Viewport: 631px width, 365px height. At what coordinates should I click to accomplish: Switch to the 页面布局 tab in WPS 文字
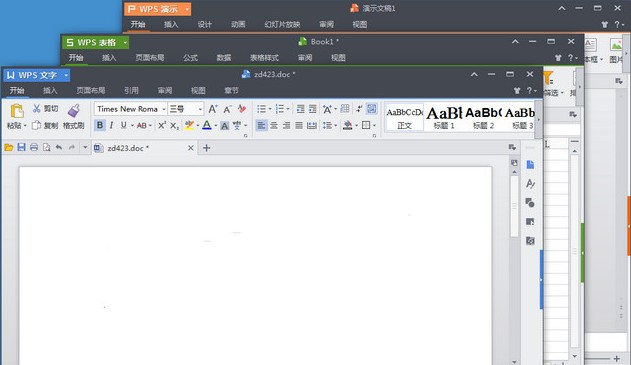pyautogui.click(x=91, y=91)
